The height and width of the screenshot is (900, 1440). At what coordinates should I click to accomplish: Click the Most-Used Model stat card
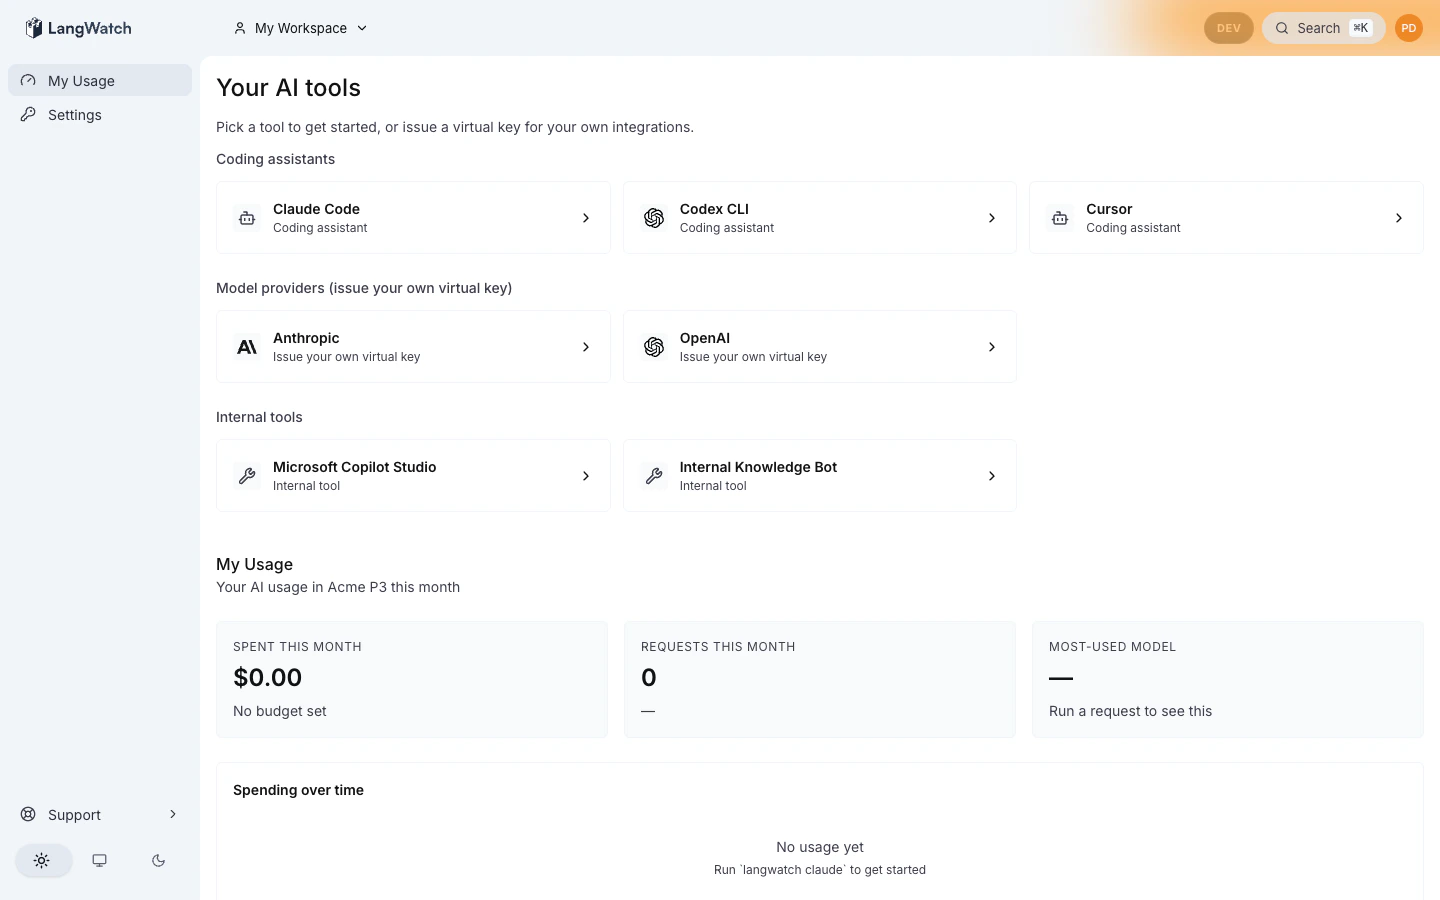coord(1228,680)
